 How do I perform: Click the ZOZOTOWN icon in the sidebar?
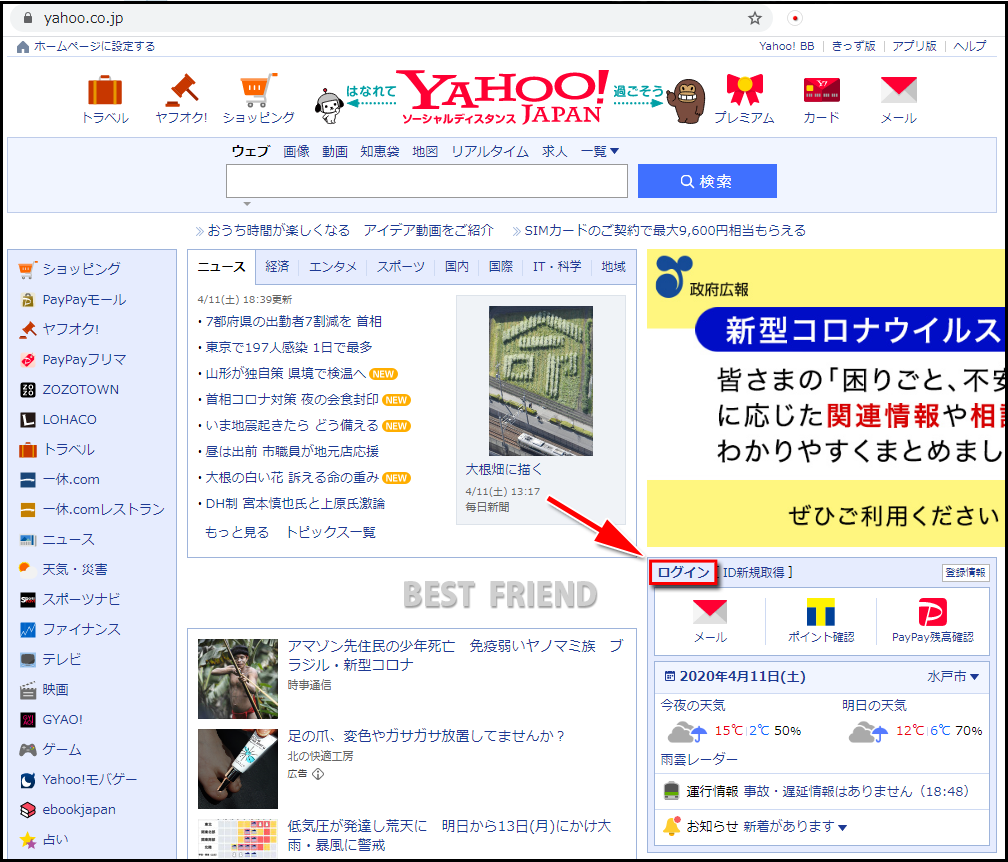28,390
